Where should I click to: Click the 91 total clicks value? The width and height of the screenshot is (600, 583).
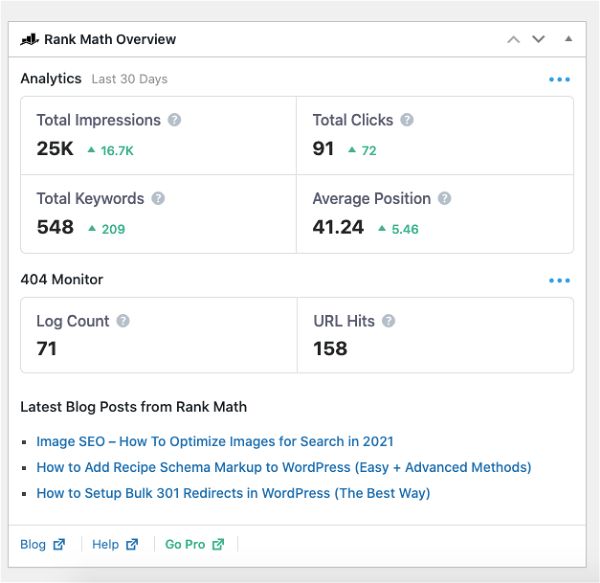click(x=323, y=148)
